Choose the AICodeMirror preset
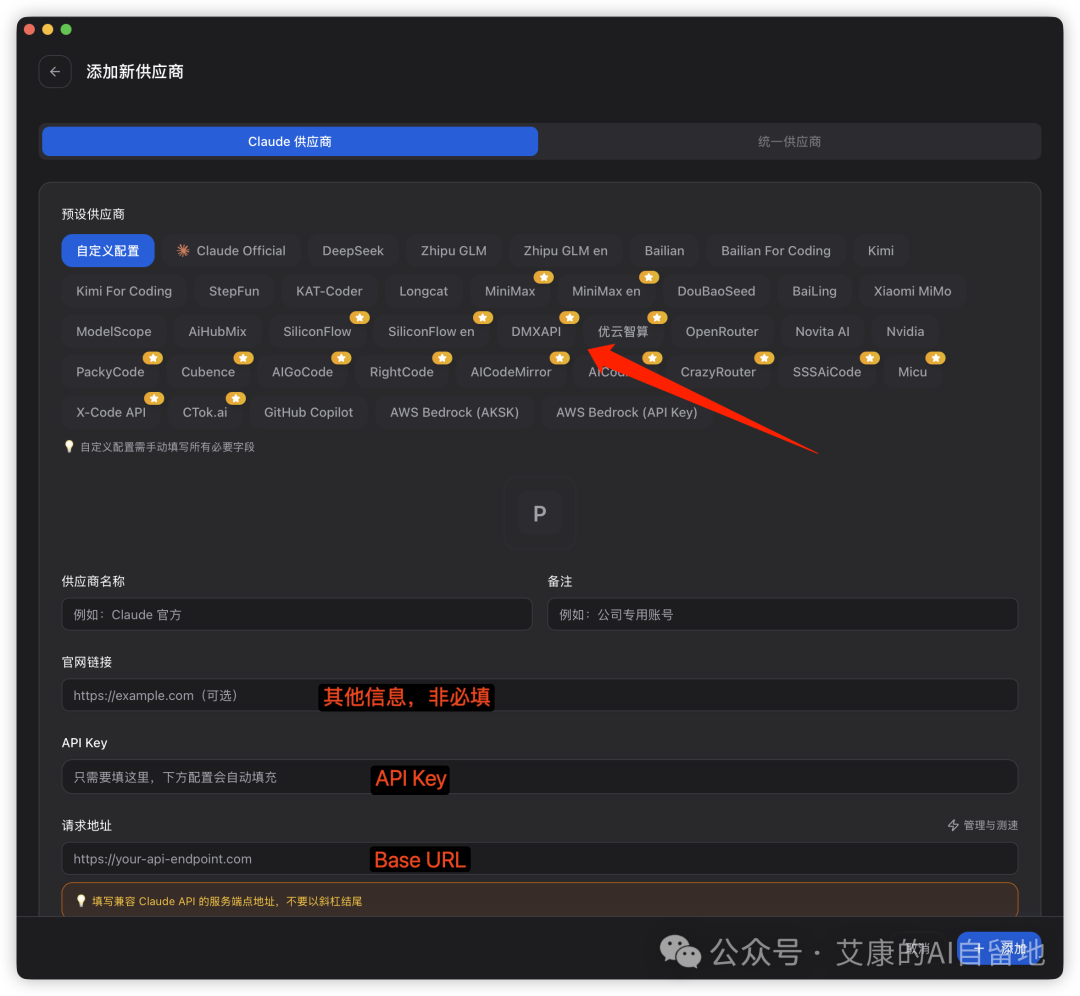This screenshot has width=1080, height=996. point(511,372)
